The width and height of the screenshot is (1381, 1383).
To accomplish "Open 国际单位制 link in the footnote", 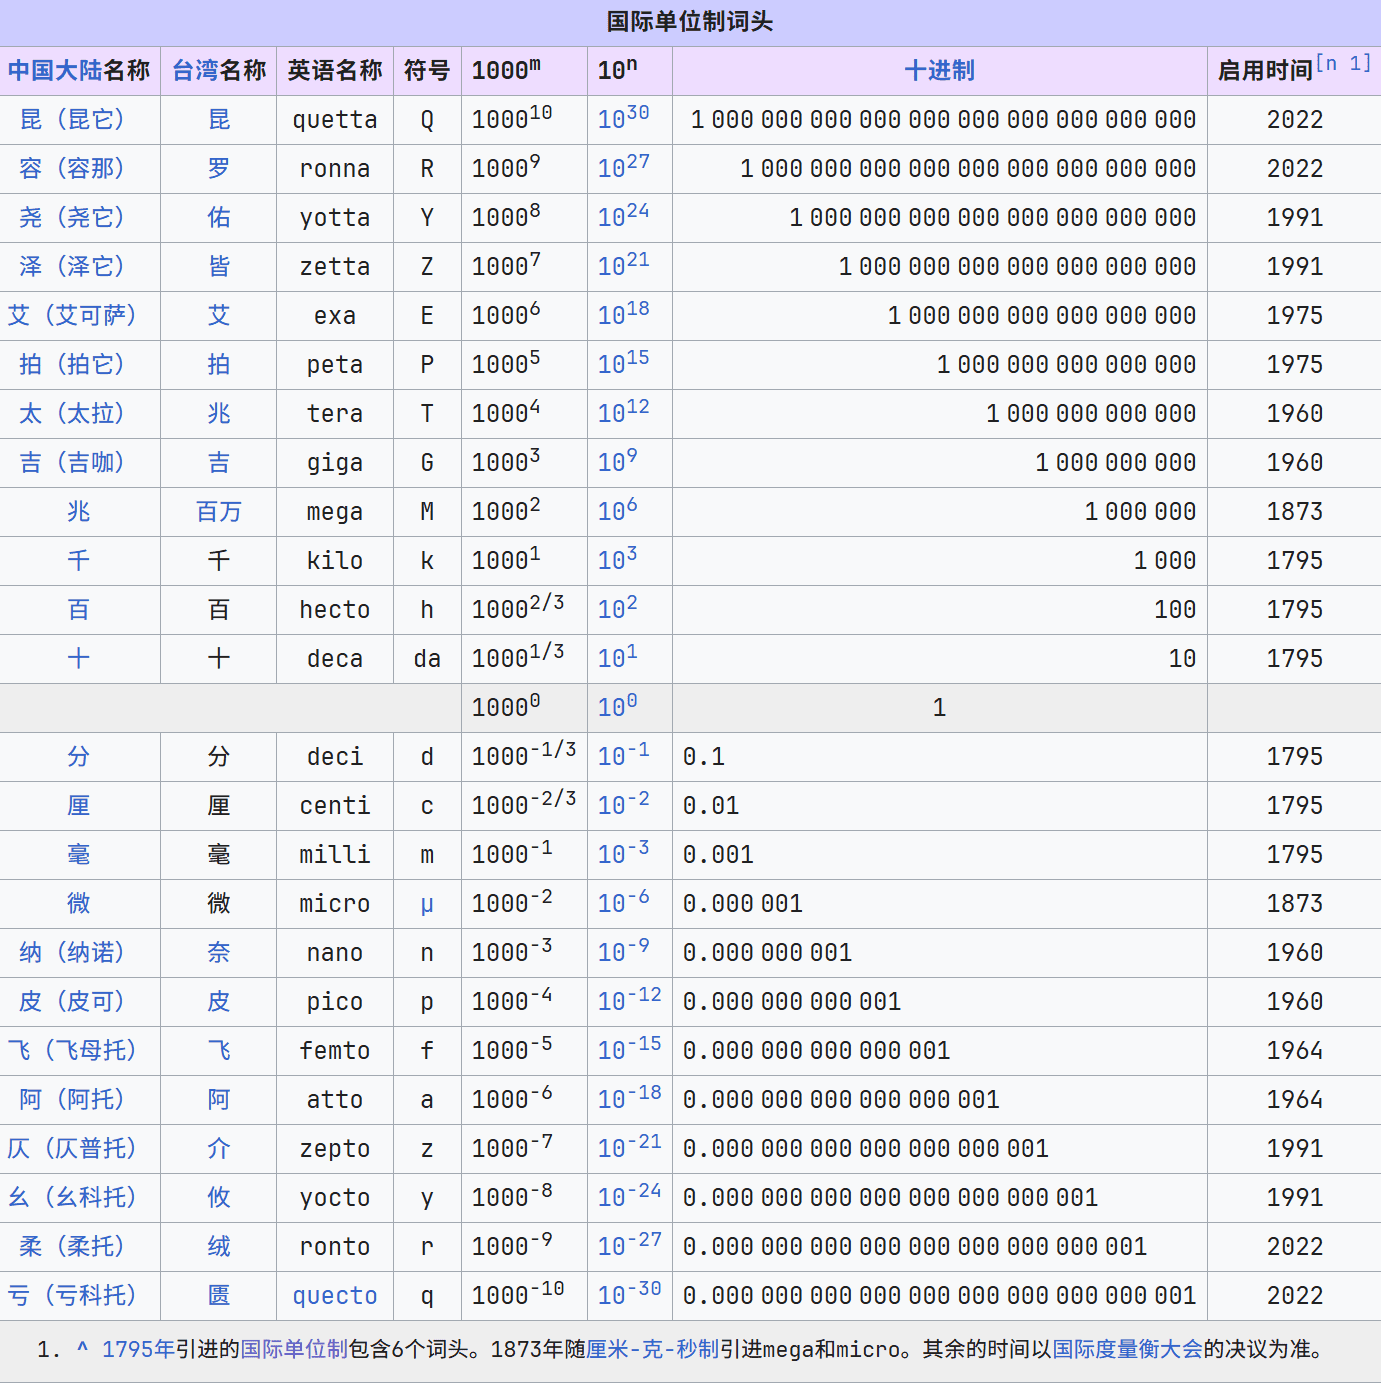I will click(x=294, y=1350).
